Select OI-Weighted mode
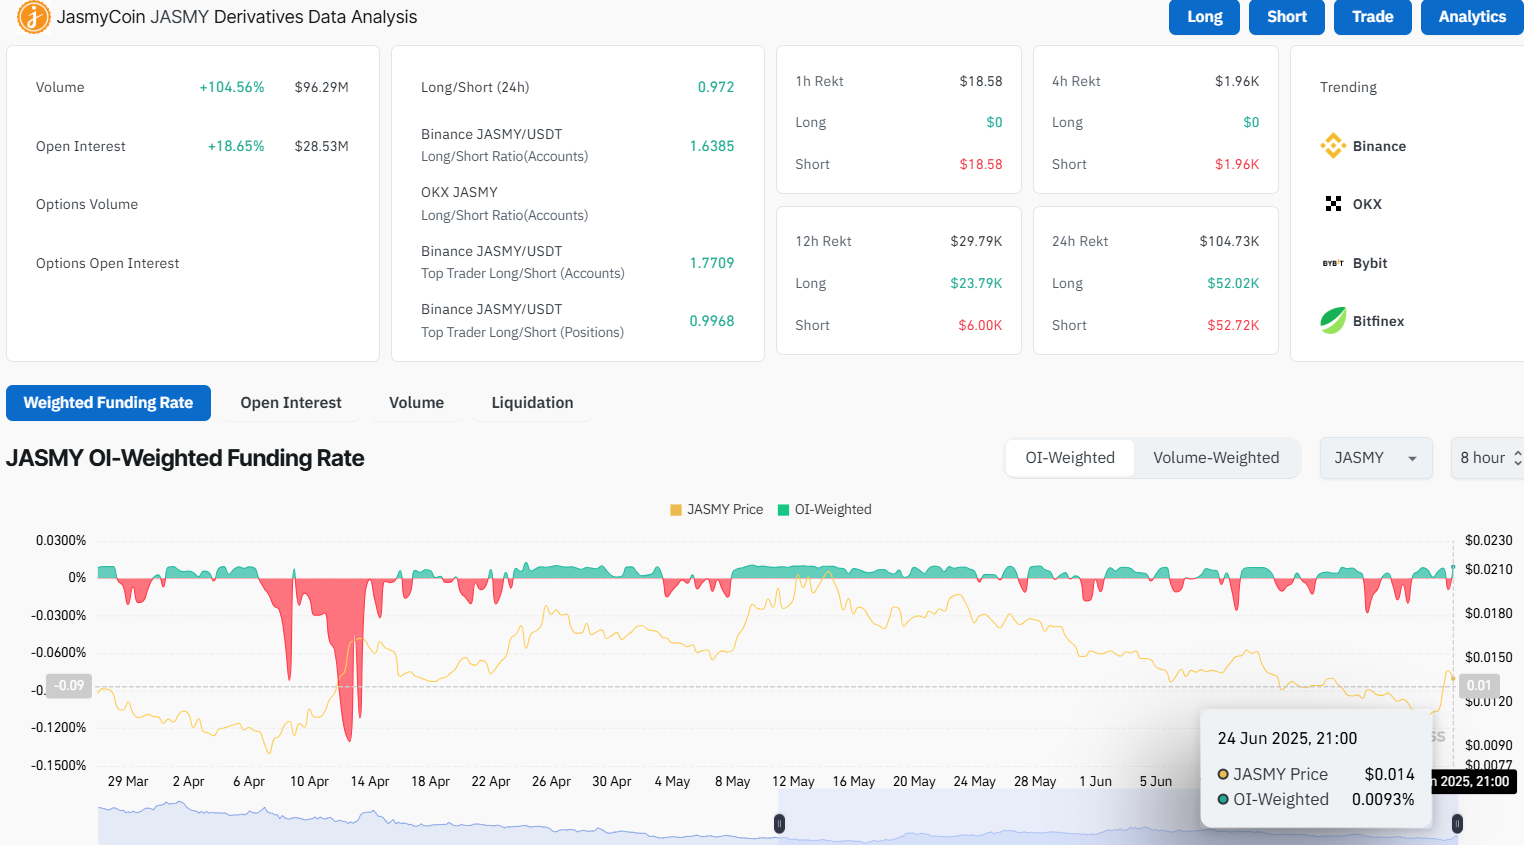Viewport: 1524px width, 845px height. pos(1069,458)
